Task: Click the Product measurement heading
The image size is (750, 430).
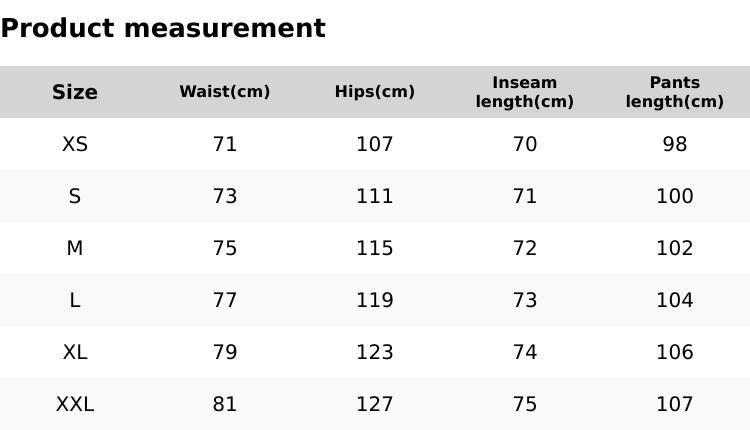Action: 163,28
